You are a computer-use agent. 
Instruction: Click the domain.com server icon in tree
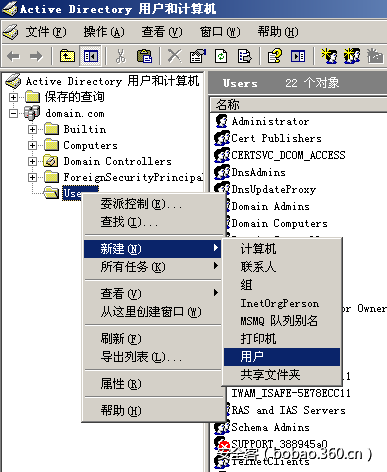pos(32,113)
